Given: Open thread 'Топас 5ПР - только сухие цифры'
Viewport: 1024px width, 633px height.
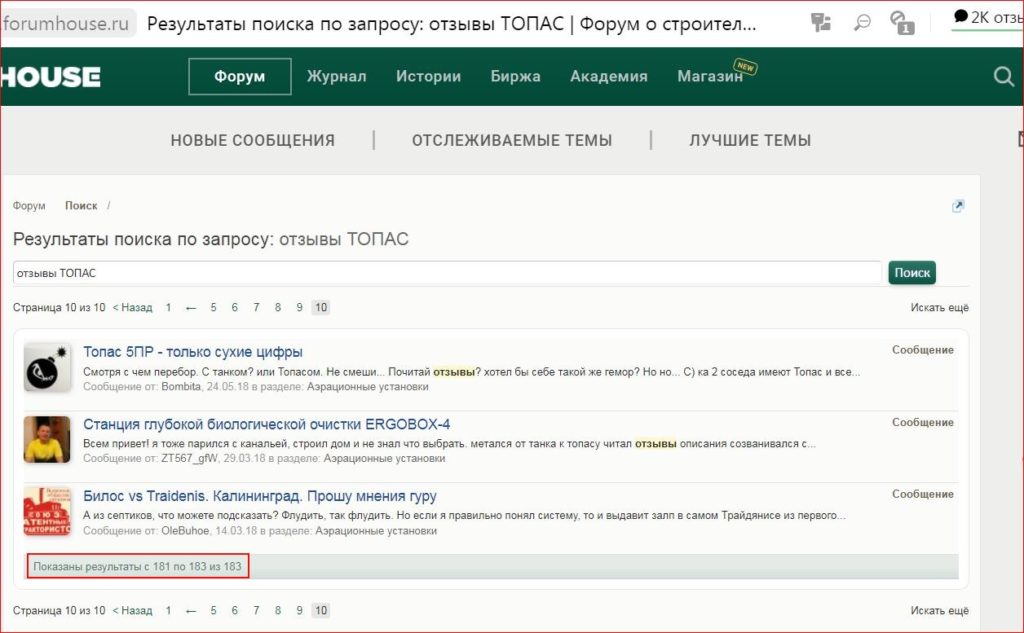Looking at the screenshot, I should coord(193,352).
